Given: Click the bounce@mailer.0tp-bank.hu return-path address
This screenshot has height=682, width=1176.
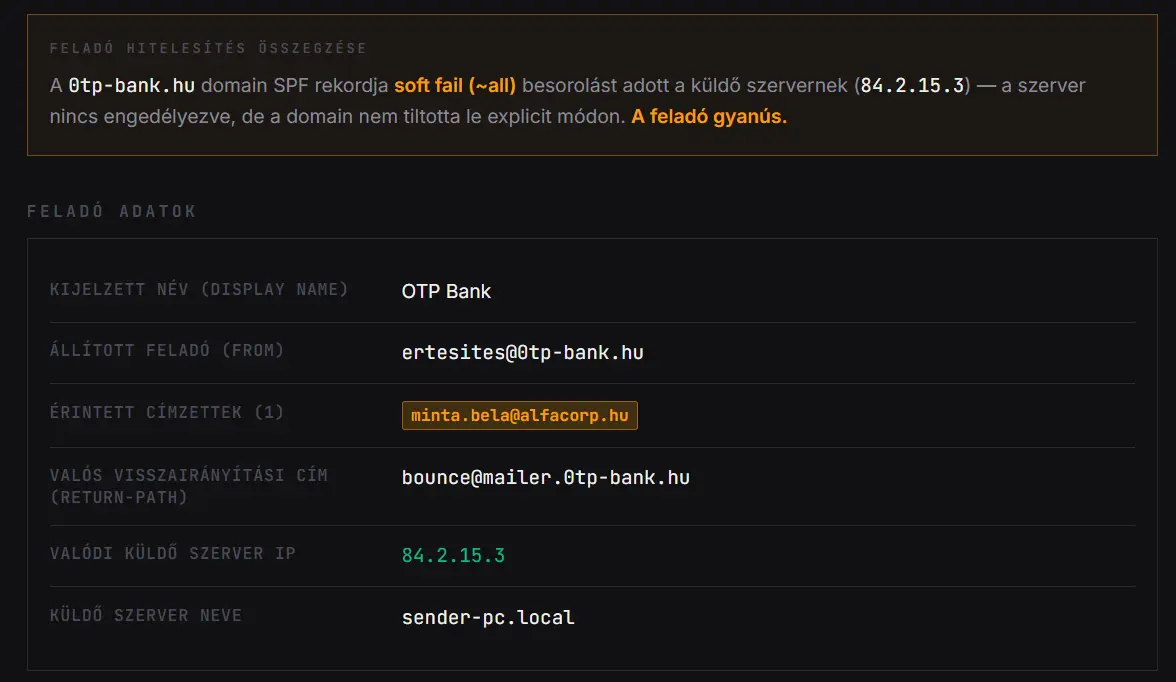Looking at the screenshot, I should click(x=545, y=477).
